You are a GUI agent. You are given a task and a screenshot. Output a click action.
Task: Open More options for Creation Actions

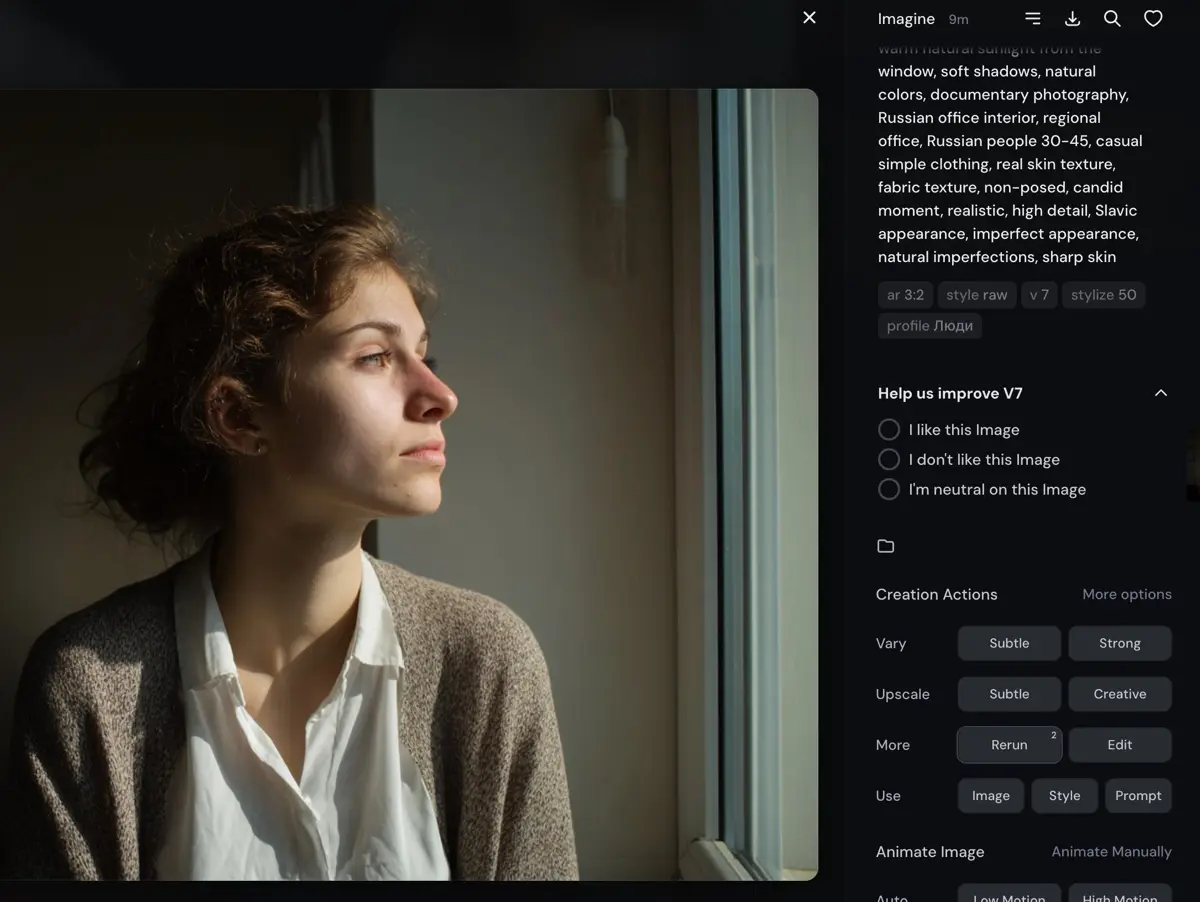[x=1126, y=594]
